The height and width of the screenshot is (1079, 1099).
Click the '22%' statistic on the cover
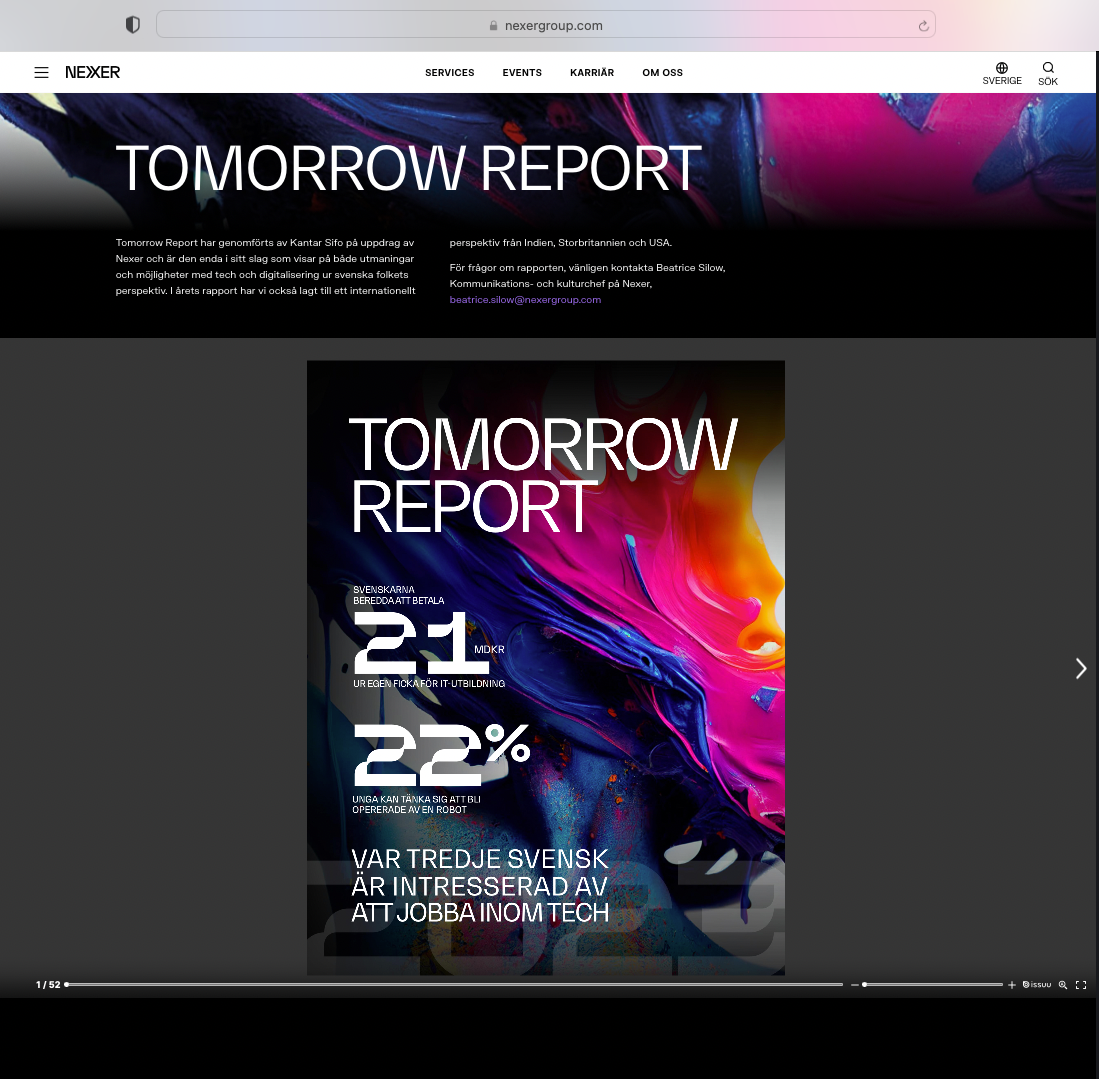pyautogui.click(x=441, y=754)
